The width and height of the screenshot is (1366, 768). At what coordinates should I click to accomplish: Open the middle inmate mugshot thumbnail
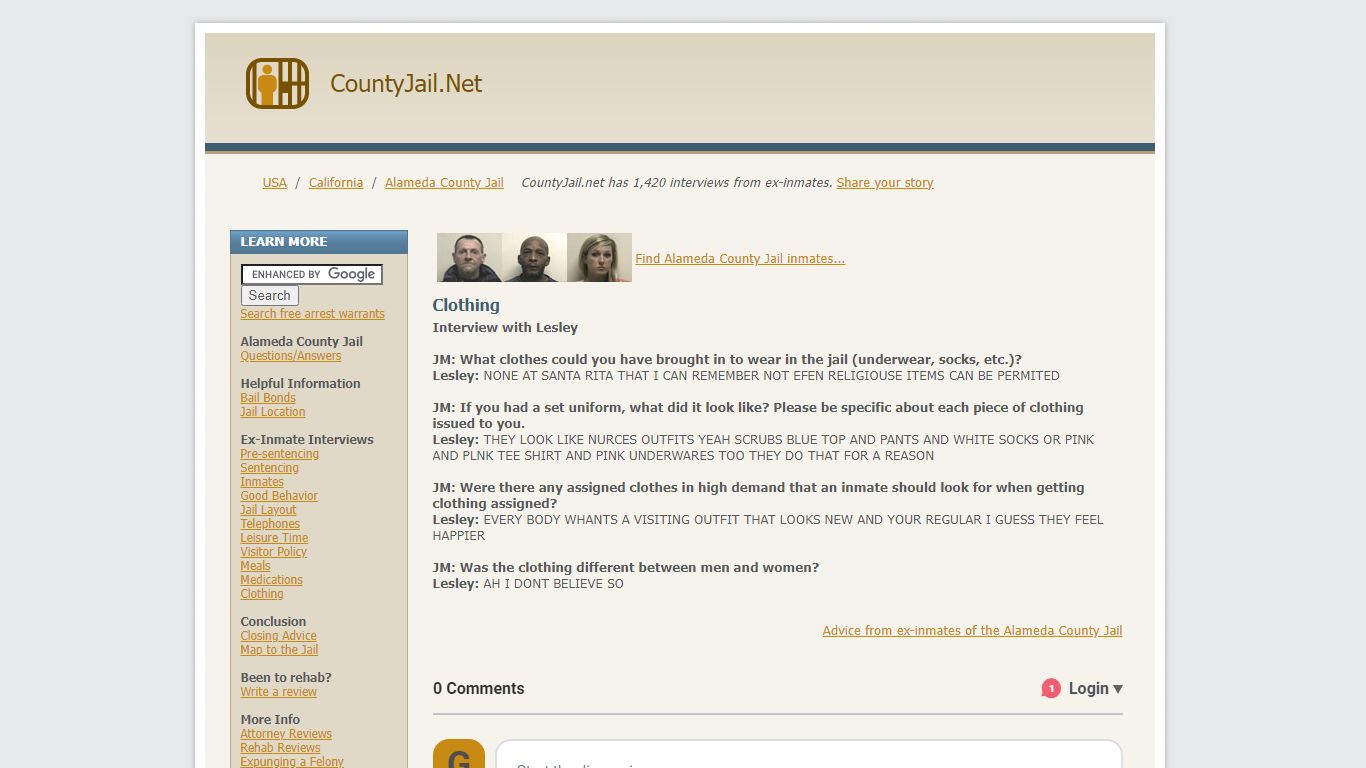click(x=534, y=258)
